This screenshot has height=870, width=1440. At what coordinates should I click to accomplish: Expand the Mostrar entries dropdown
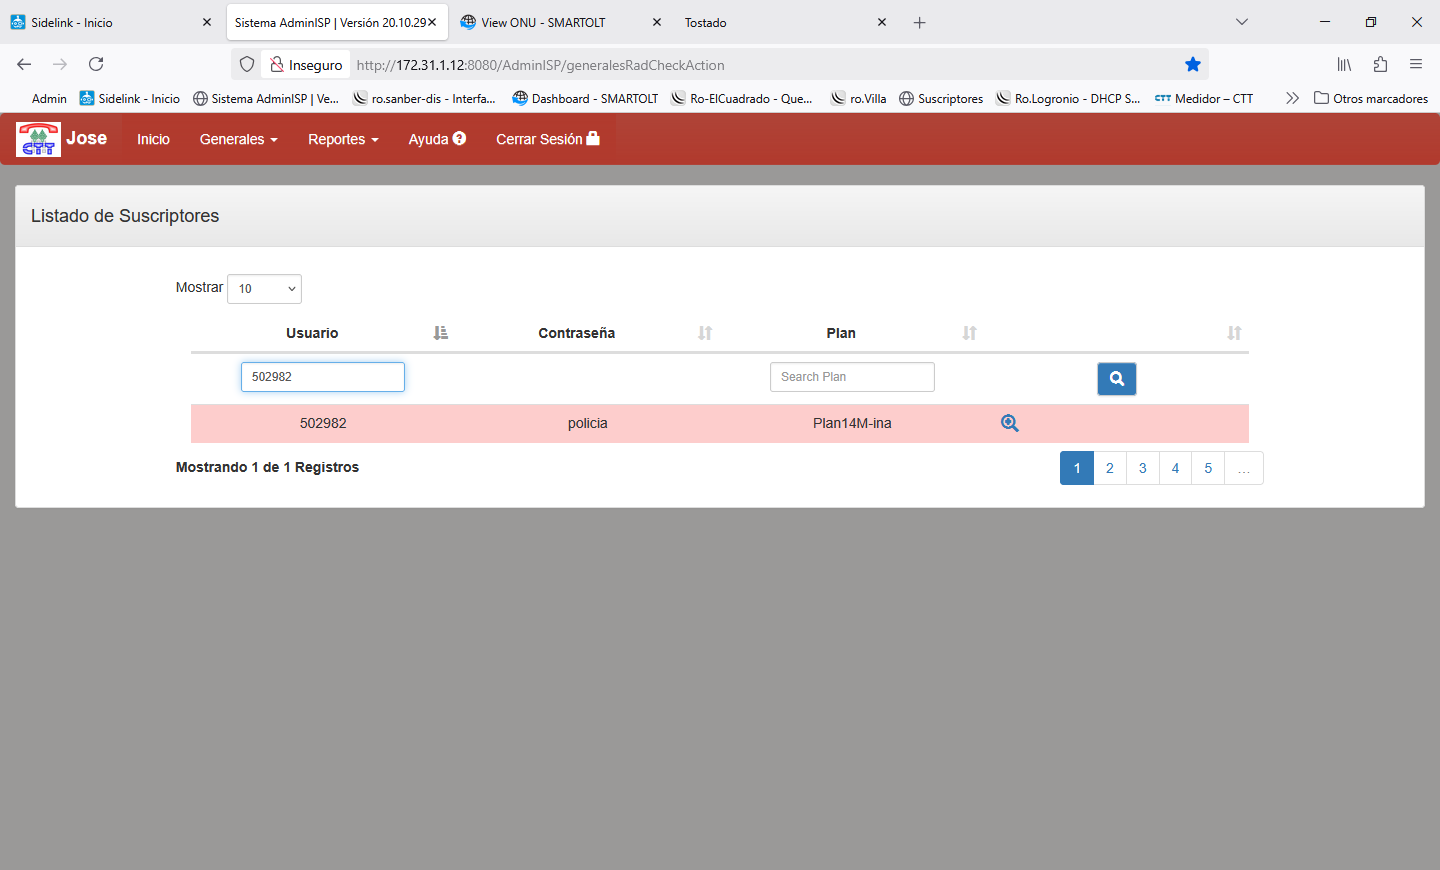click(x=264, y=289)
